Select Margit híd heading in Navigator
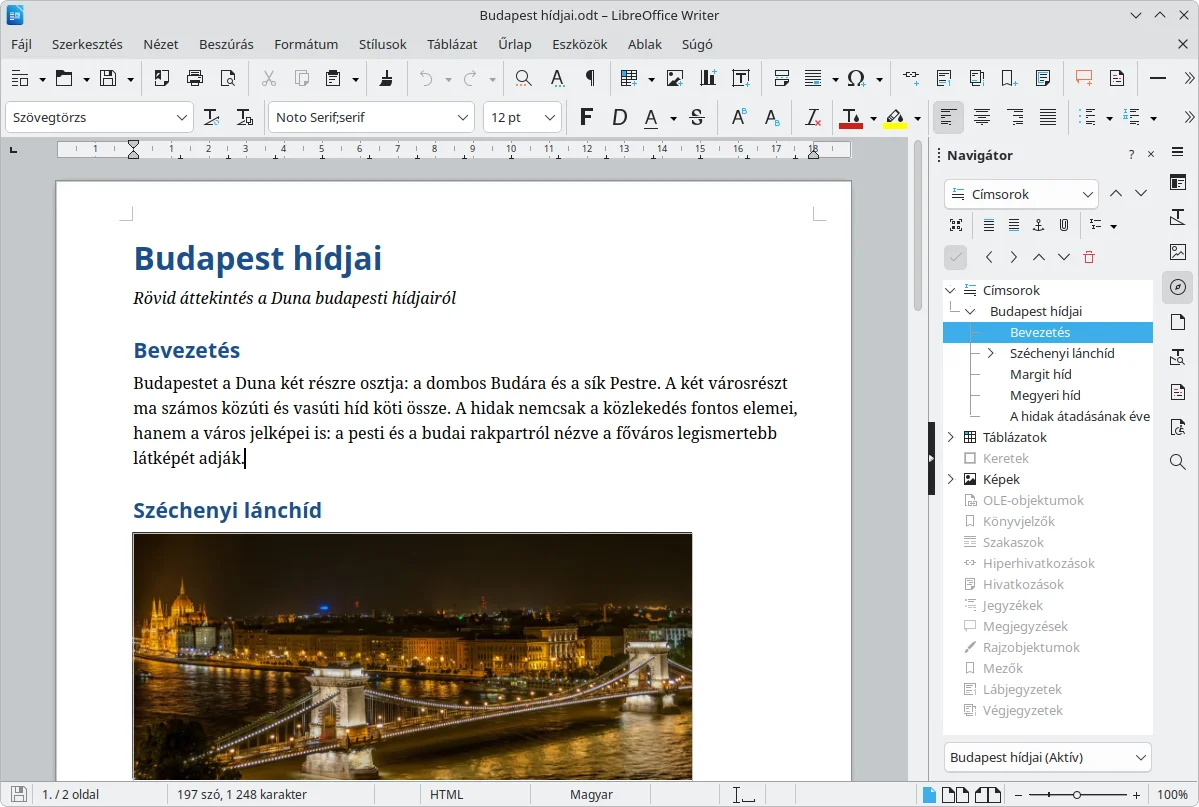Screen dimensions: 1199x807 [1041, 374]
